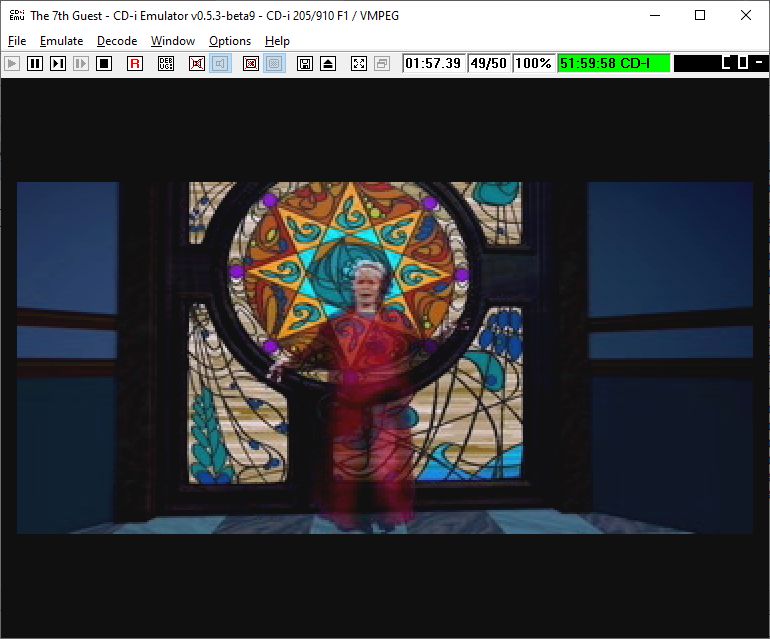Click the black front panel display
This screenshot has width=770, height=639.
(x=721, y=63)
